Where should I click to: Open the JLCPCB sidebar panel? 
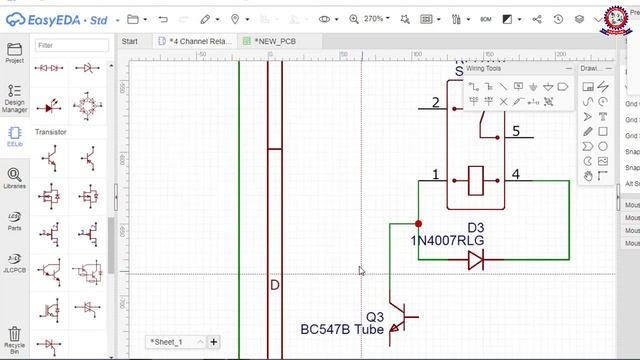(x=14, y=263)
